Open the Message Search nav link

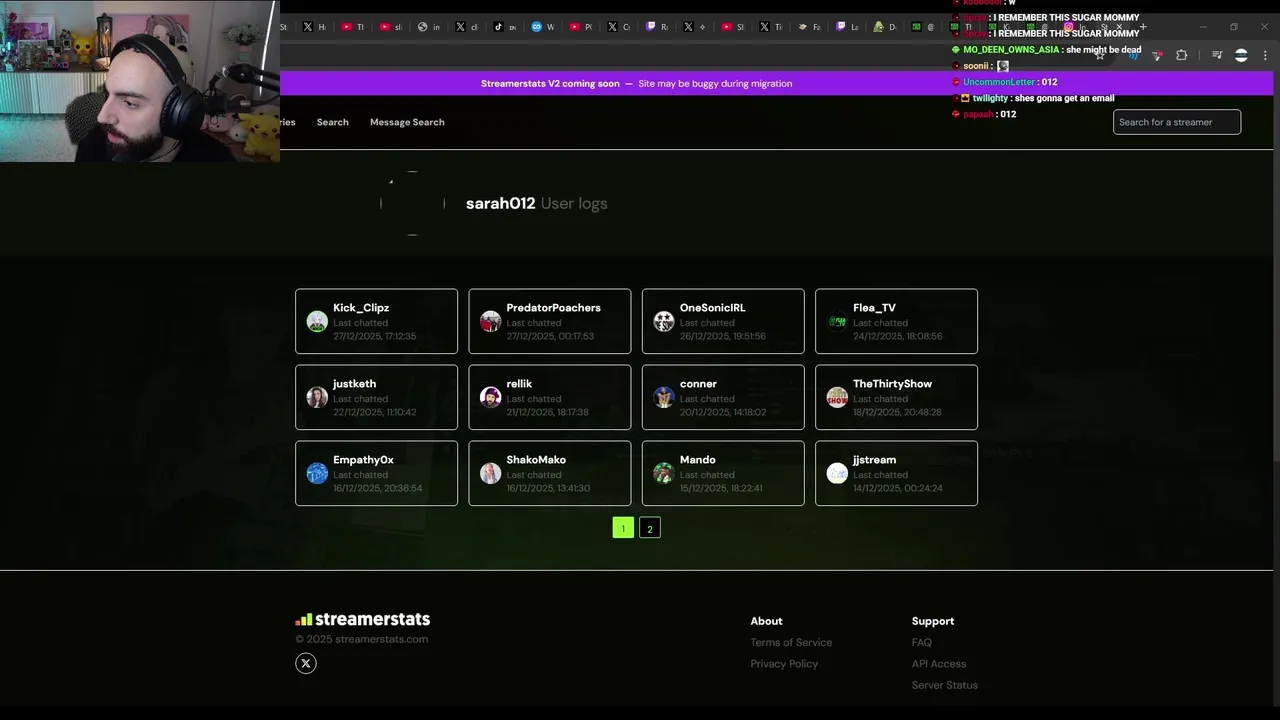407,122
